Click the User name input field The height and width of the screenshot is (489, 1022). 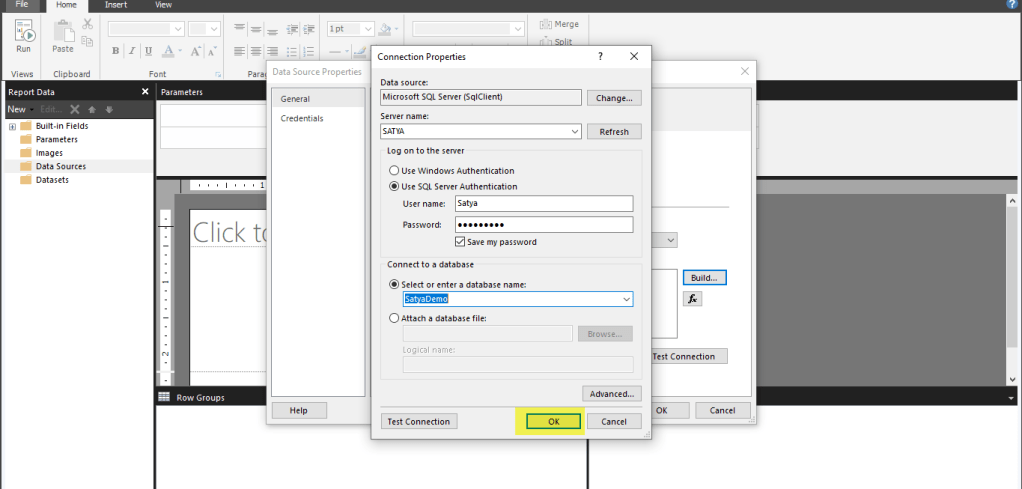(543, 204)
